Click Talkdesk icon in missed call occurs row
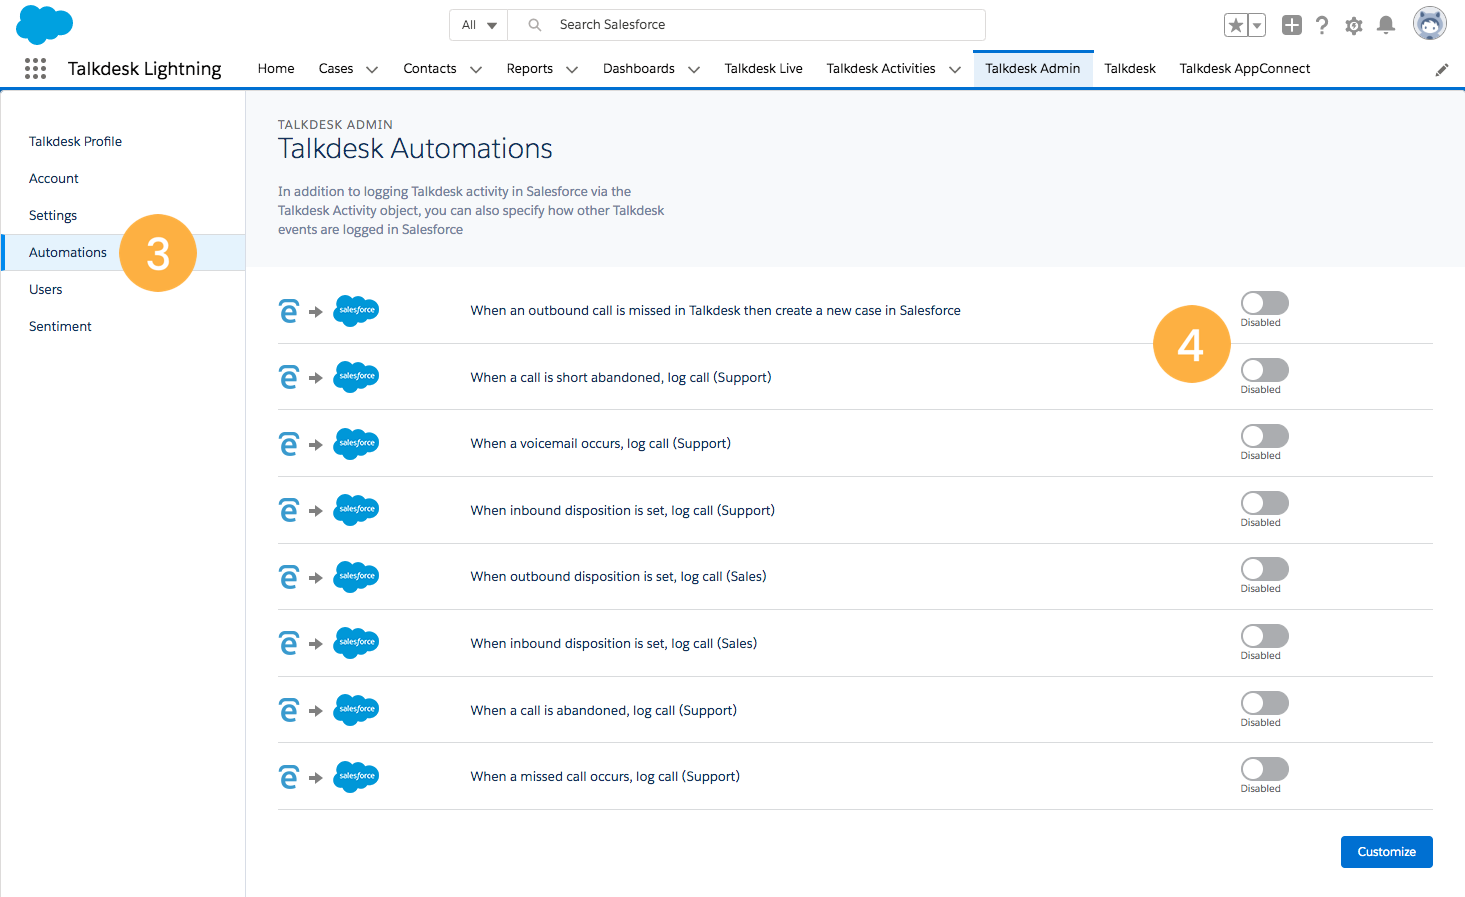 click(x=289, y=777)
